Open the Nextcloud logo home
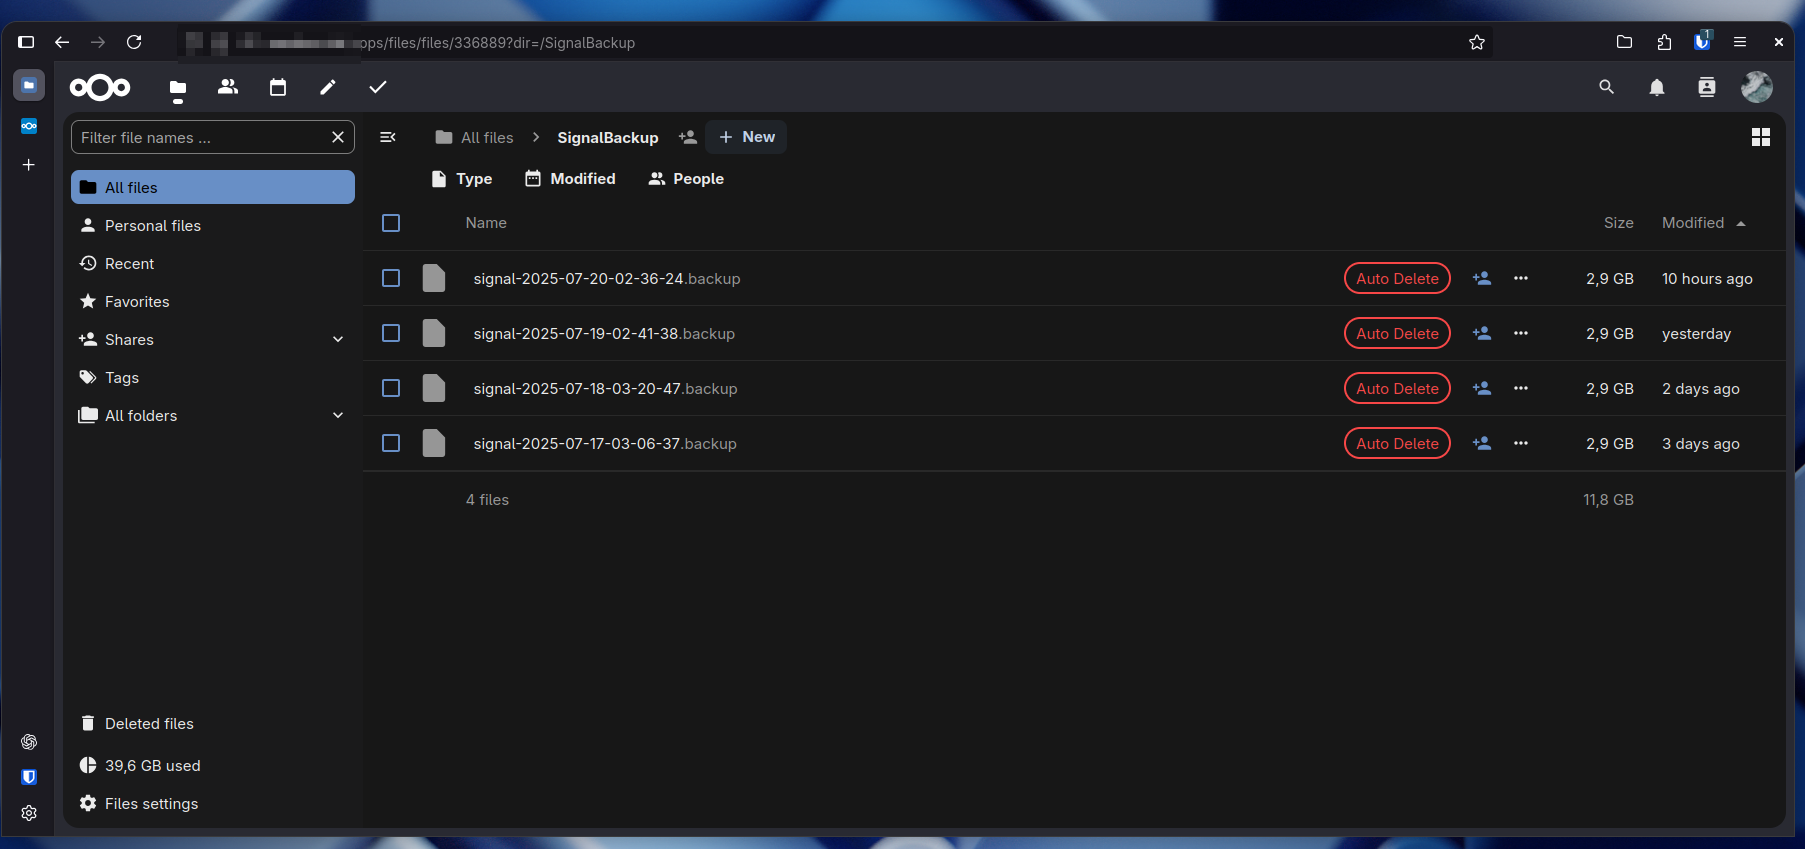 [x=100, y=87]
